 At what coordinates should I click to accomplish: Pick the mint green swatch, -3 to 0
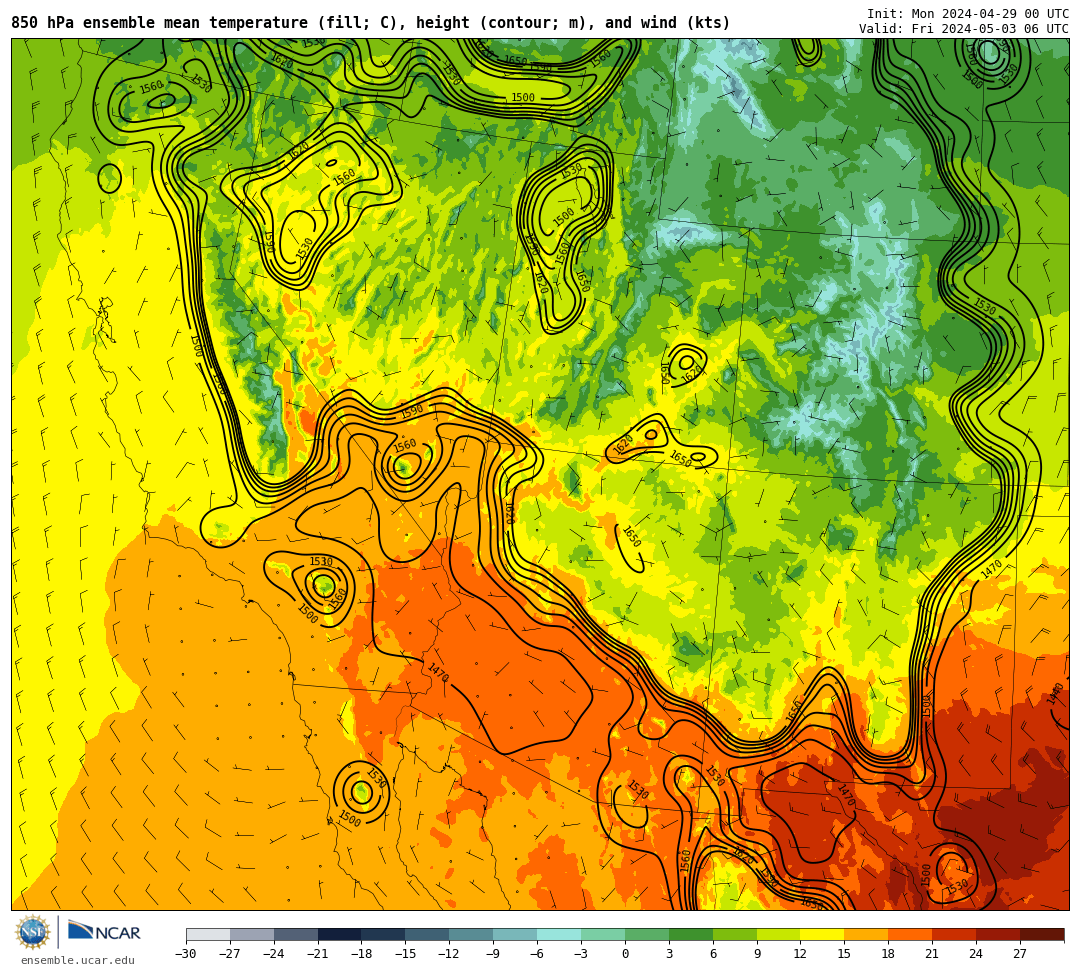pos(603,934)
